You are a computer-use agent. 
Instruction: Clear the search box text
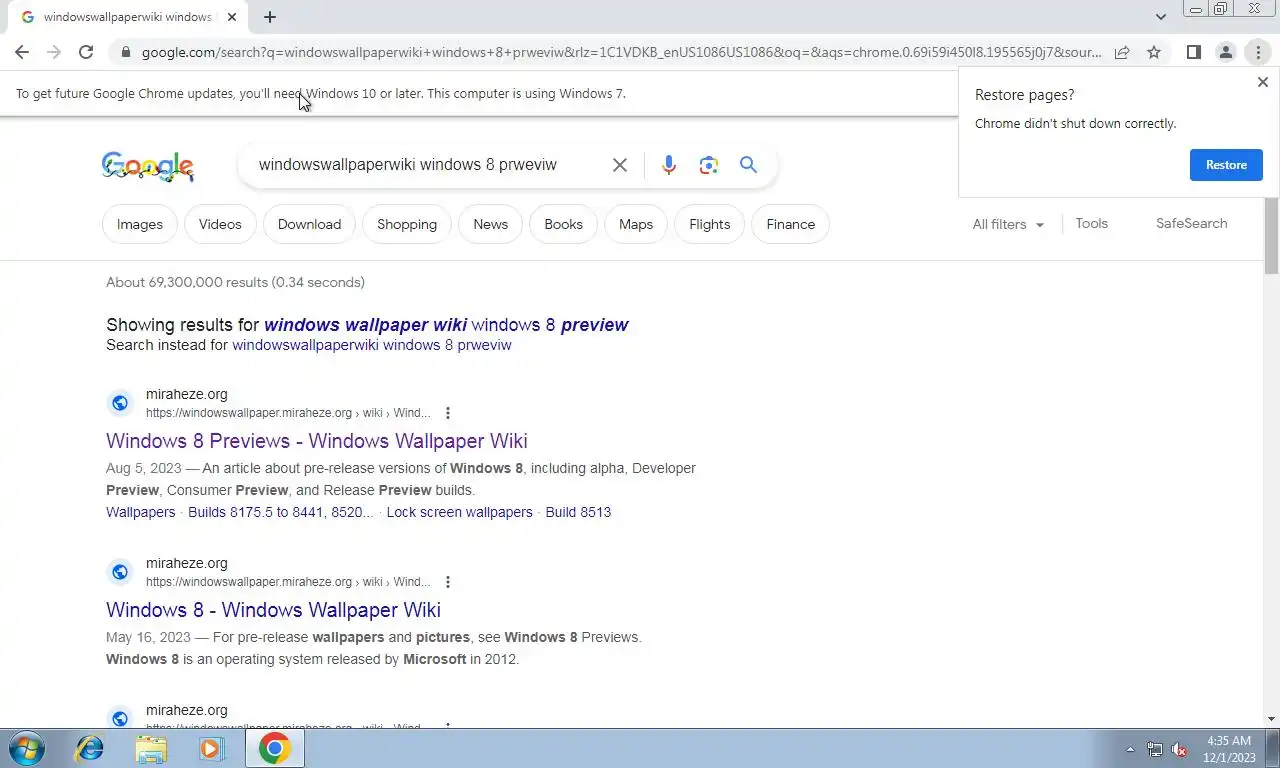[x=620, y=165]
